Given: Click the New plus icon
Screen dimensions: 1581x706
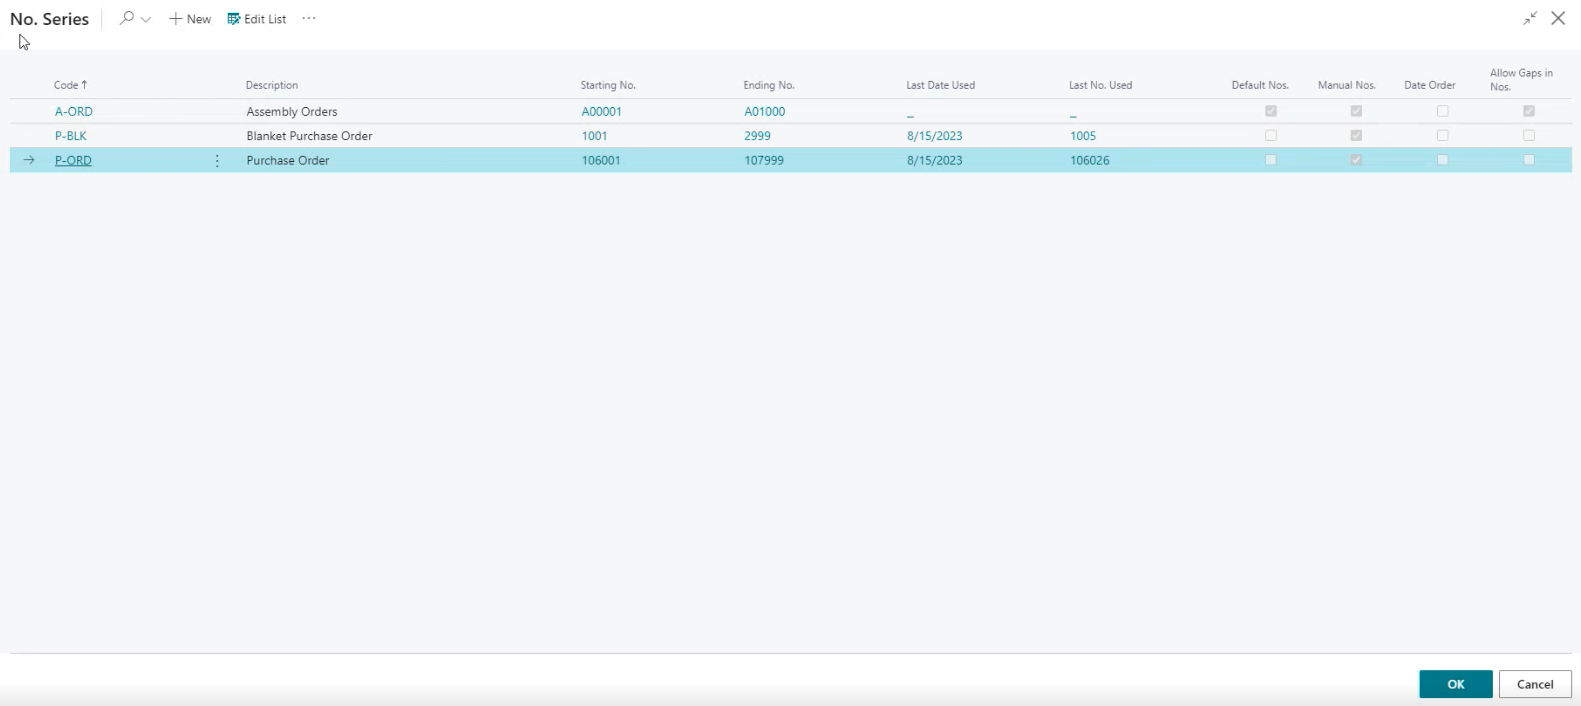Looking at the screenshot, I should pos(176,19).
